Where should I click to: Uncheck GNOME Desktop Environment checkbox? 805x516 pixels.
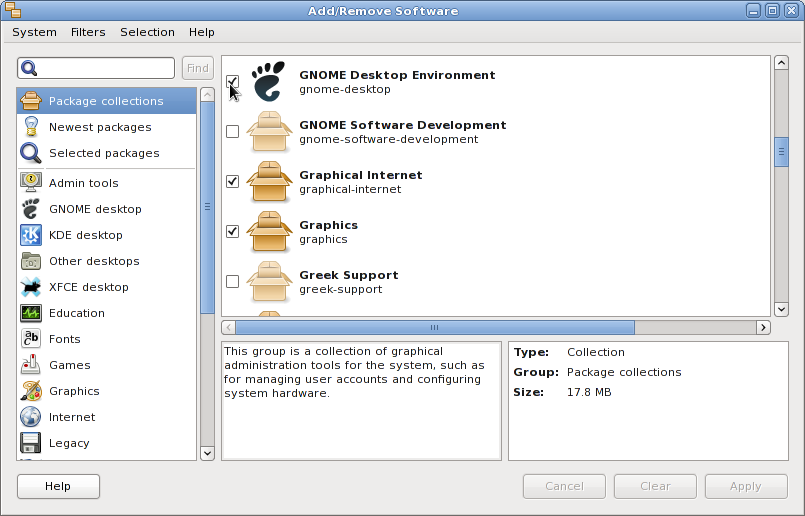coord(233,82)
